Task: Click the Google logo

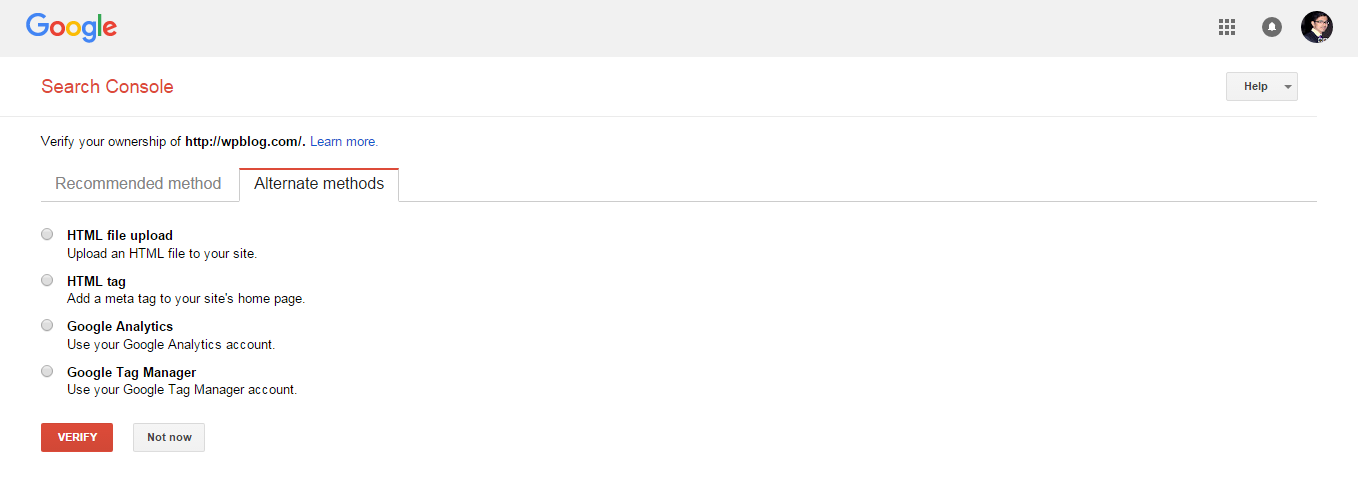Action: click(x=72, y=28)
